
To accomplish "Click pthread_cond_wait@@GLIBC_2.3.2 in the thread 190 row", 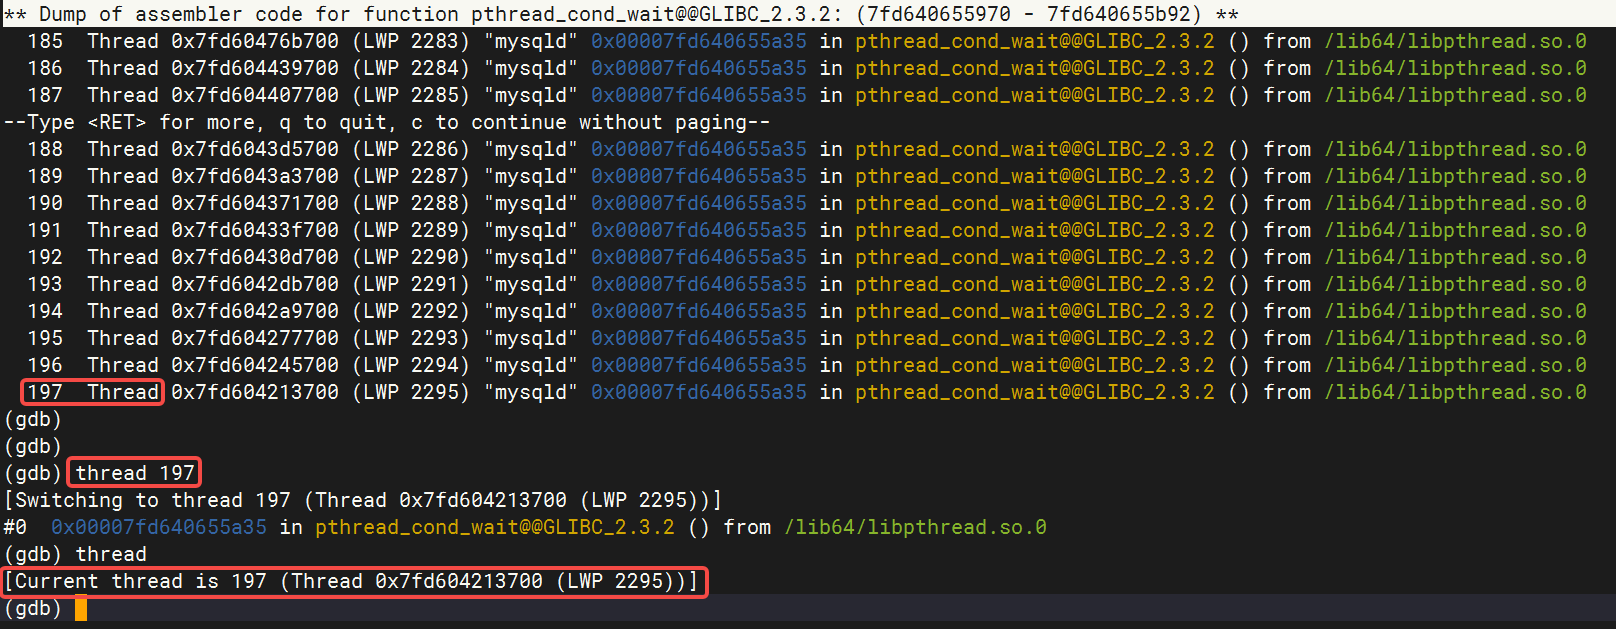I will (1035, 203).
